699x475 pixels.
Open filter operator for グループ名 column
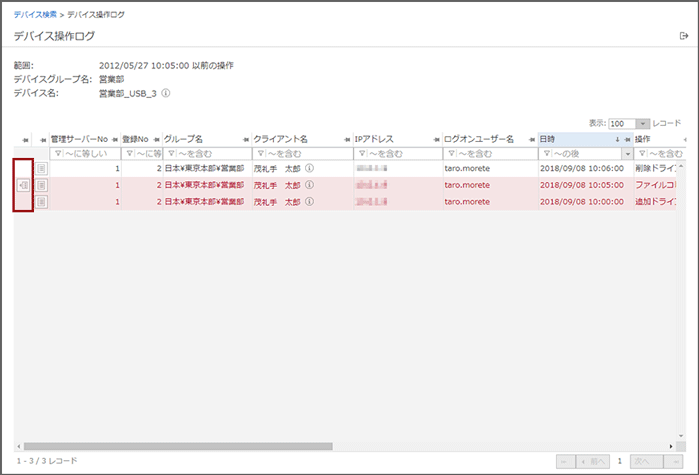click(169, 154)
